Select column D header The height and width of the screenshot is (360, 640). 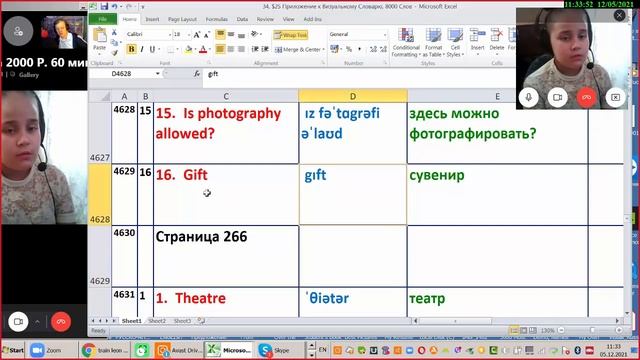(x=353, y=96)
